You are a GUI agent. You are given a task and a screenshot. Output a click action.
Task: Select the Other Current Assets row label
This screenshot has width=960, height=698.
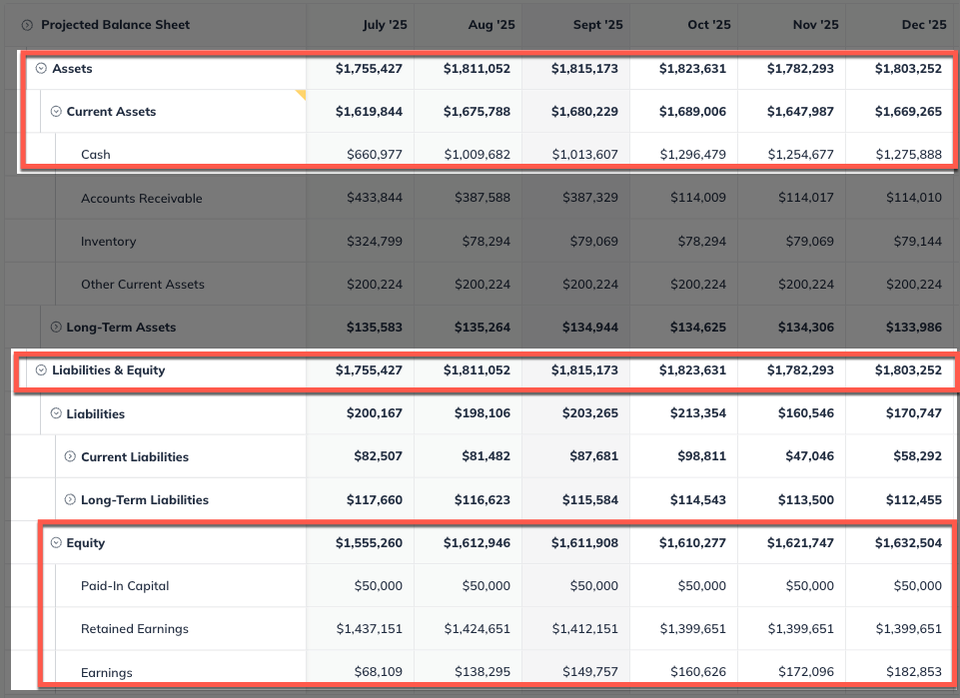click(x=143, y=284)
